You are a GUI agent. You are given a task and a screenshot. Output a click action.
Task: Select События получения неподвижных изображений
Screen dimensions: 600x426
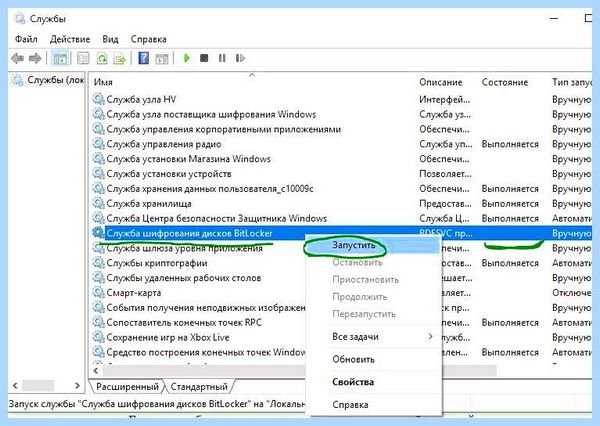point(206,307)
